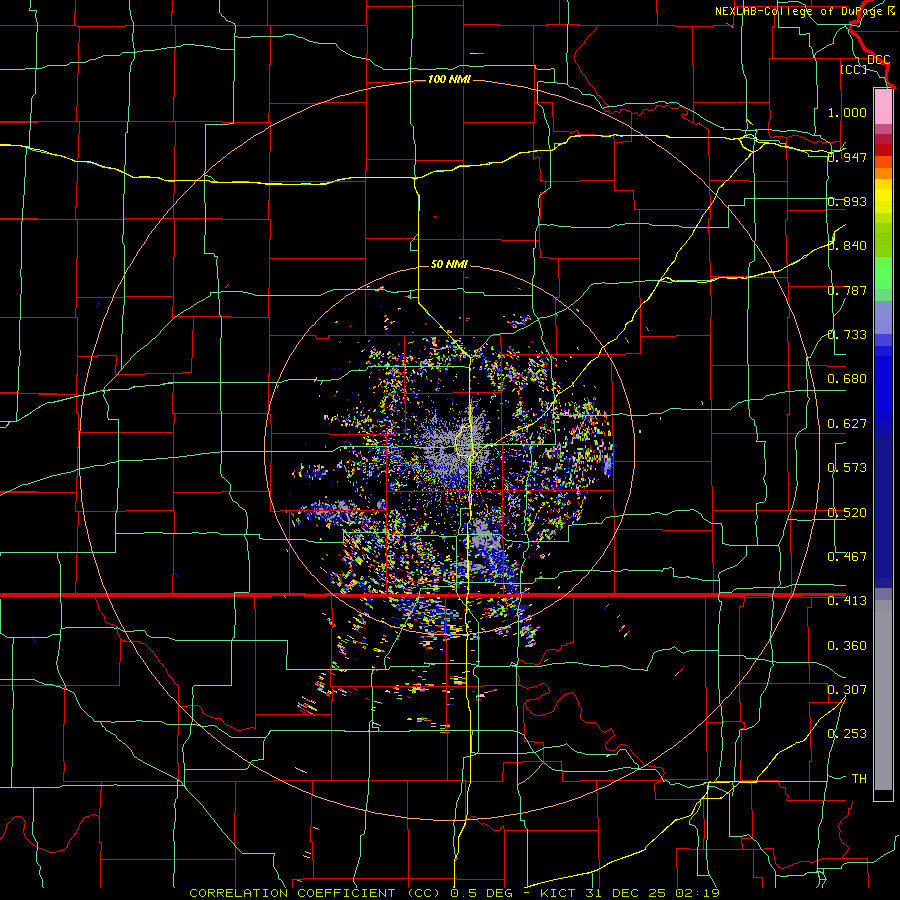The width and height of the screenshot is (900, 900).
Task: Select the 0.573 scale value
Action: pyautogui.click(x=847, y=468)
